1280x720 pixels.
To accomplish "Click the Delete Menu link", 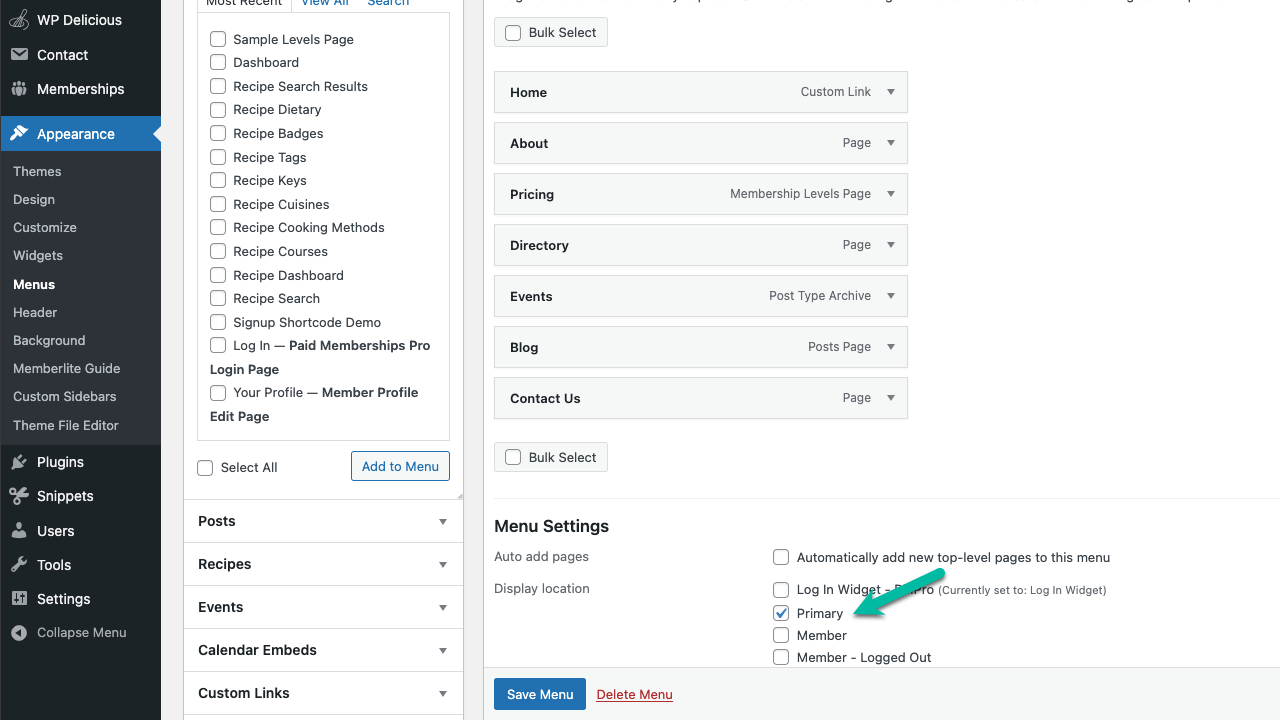I will tap(634, 694).
